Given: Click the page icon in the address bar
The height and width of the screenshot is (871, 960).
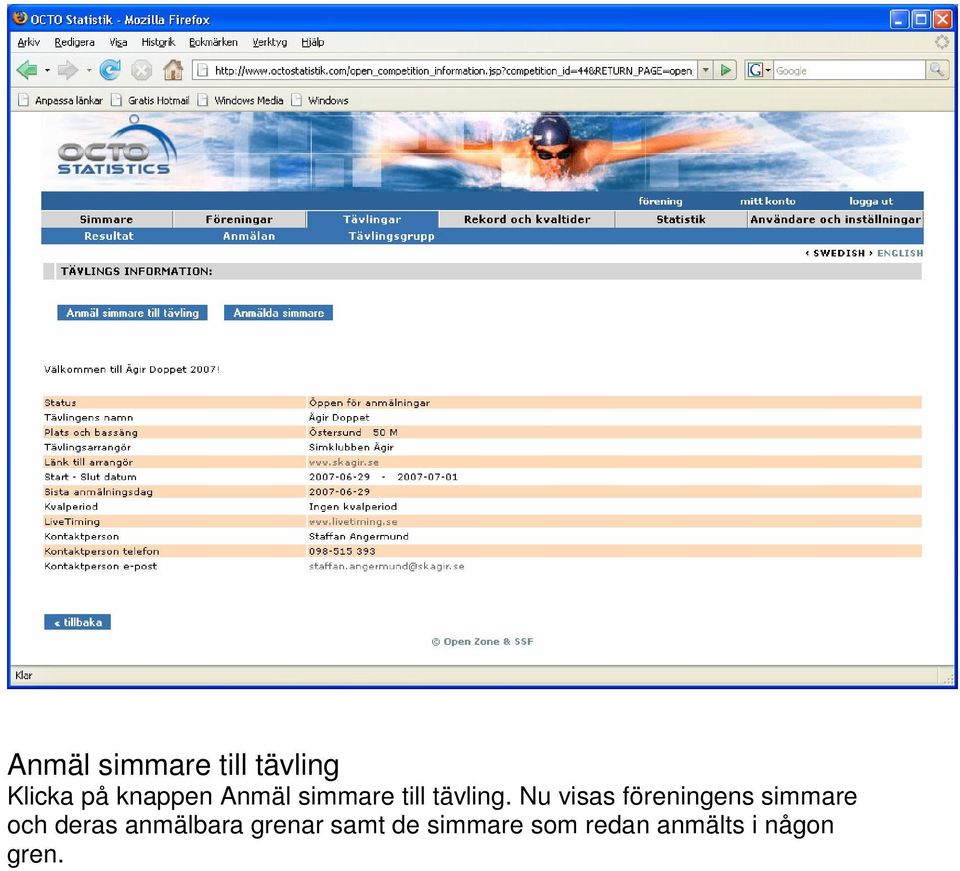Looking at the screenshot, I should [203, 70].
